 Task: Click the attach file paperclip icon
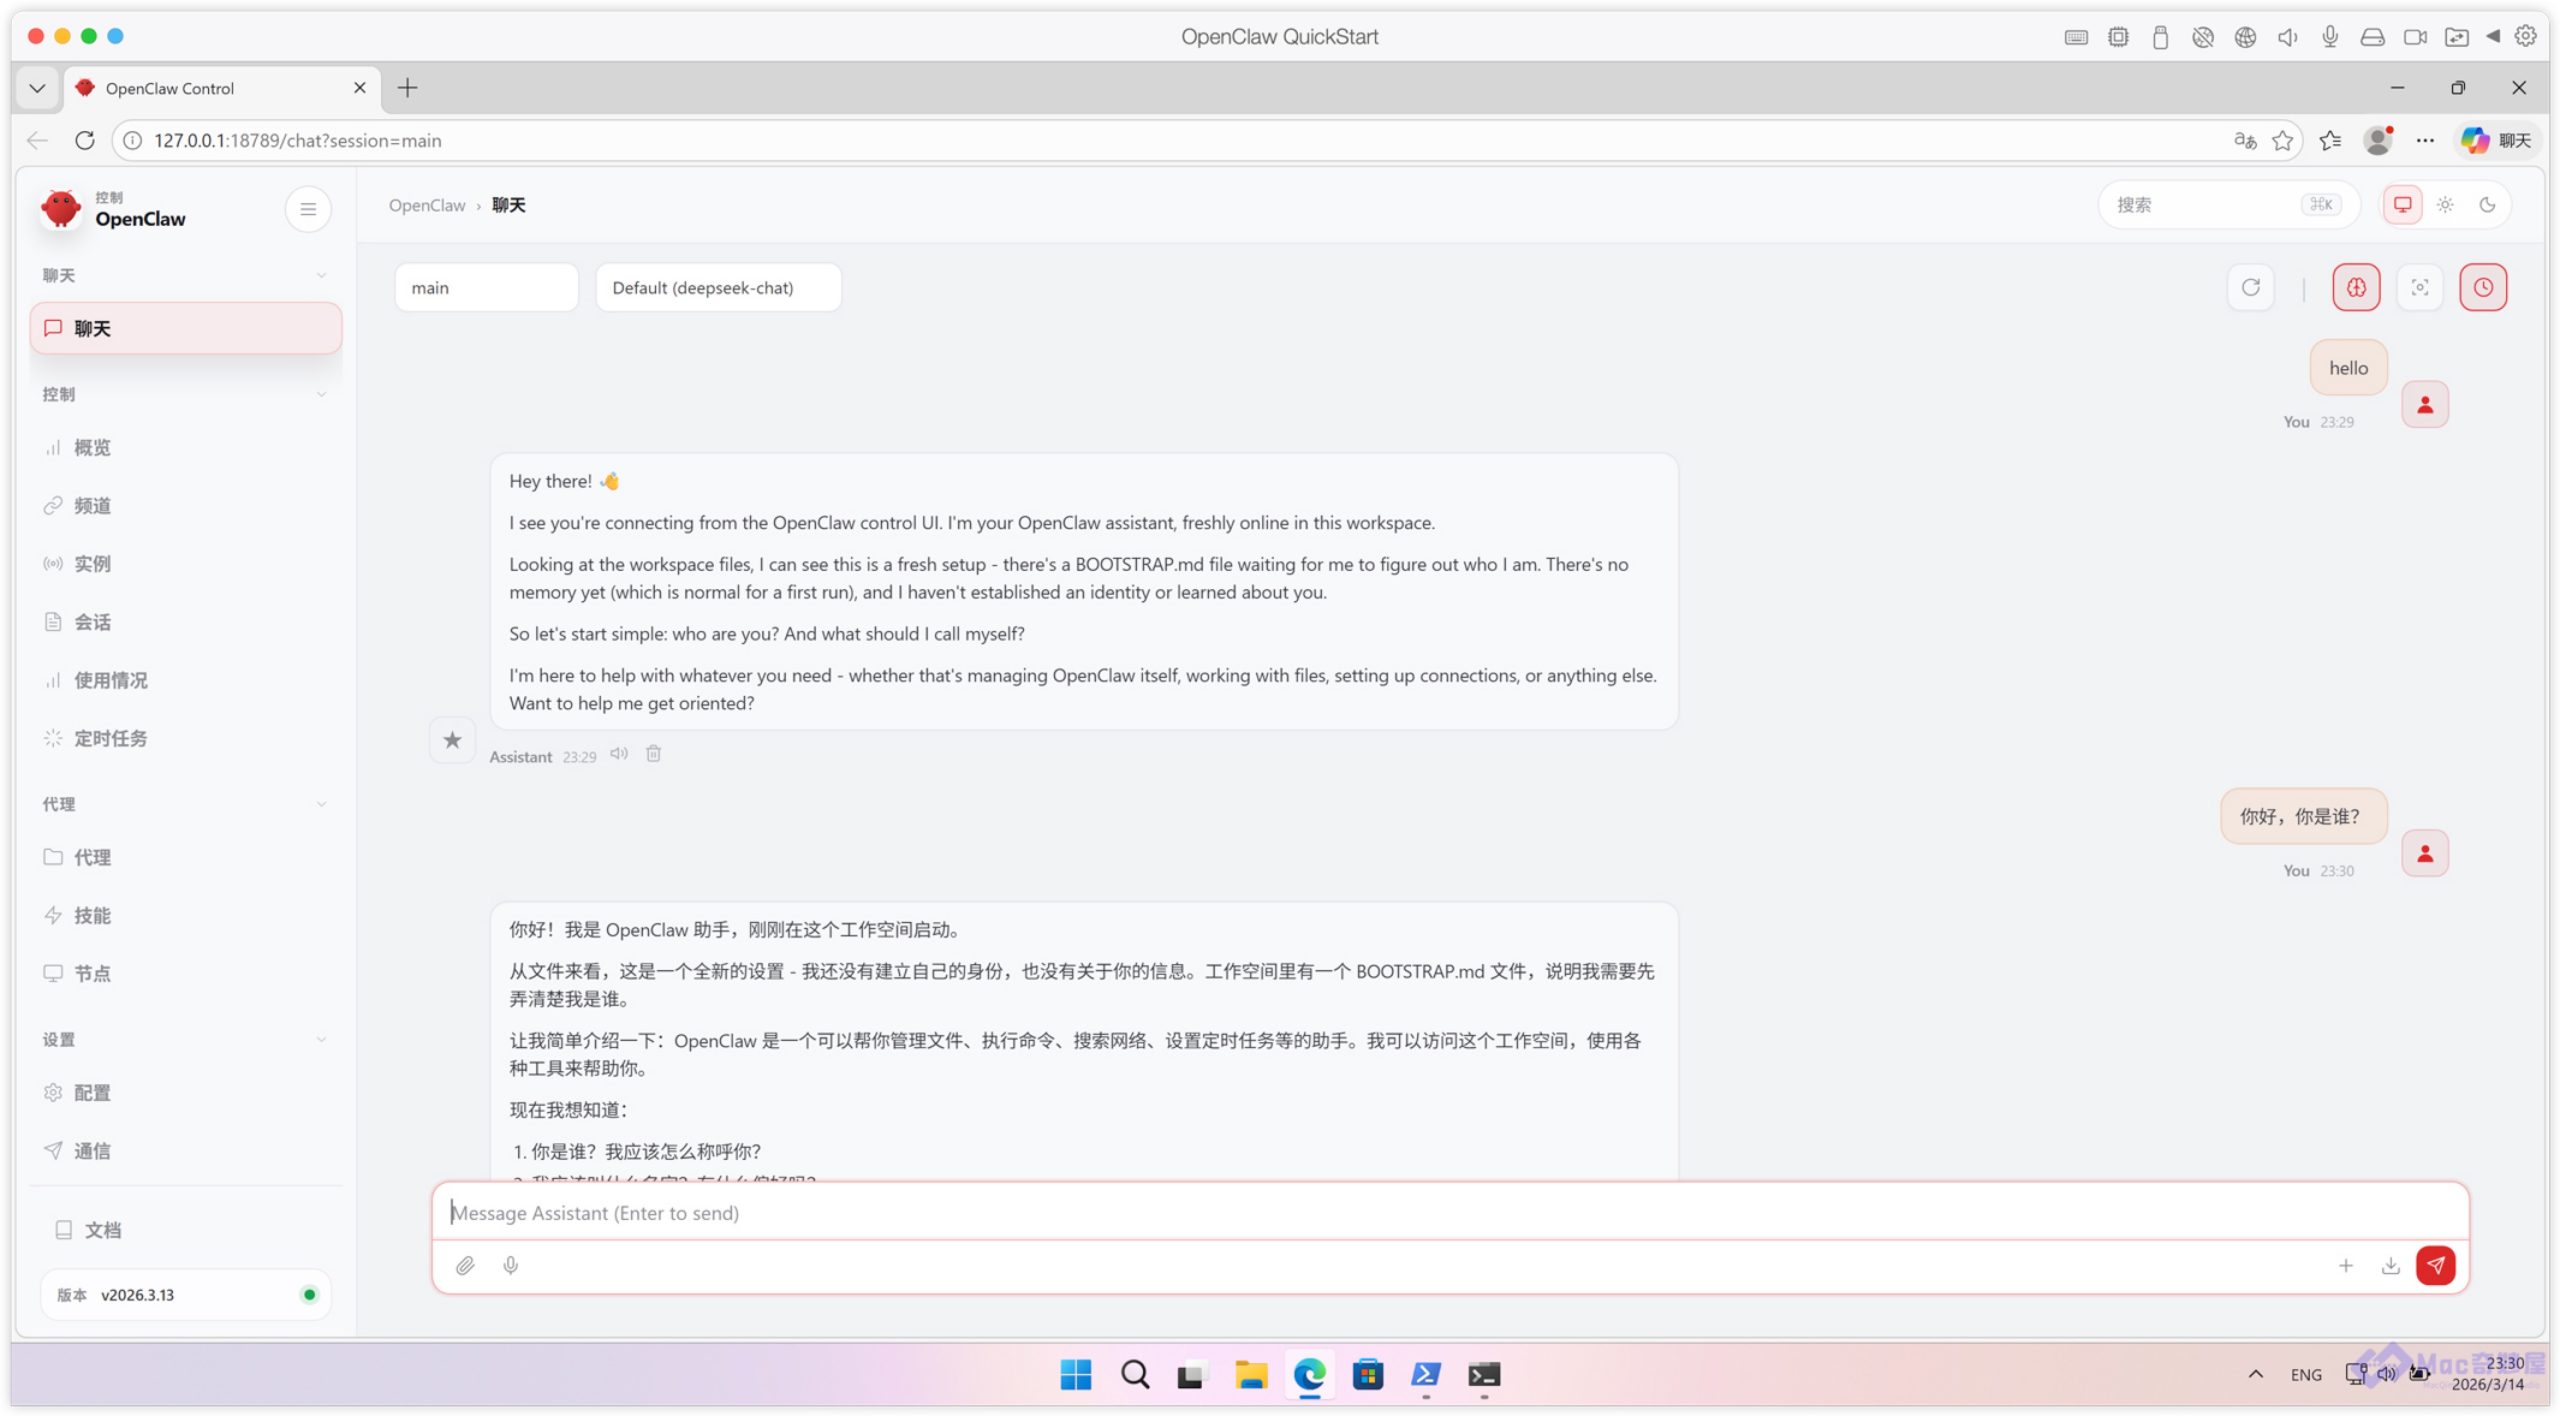pyautogui.click(x=465, y=1266)
